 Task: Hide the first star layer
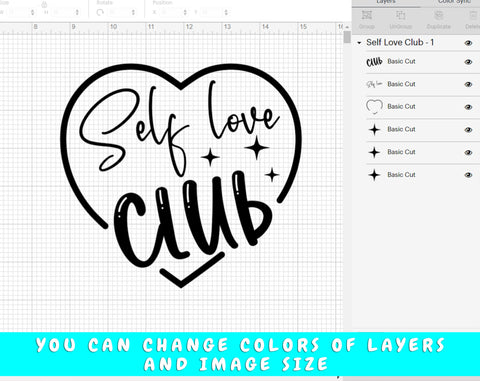(468, 130)
